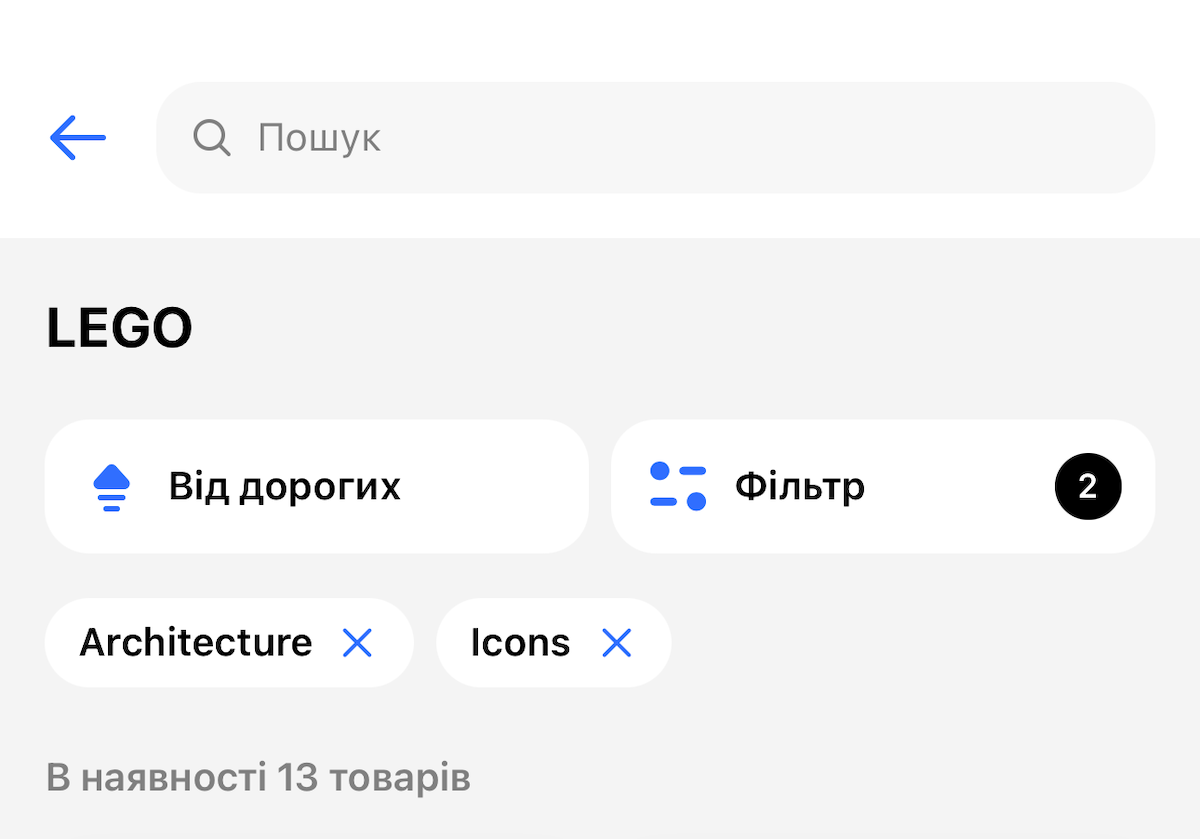Tap the word Architecture in the chip
This screenshot has width=1200, height=839.
196,643
